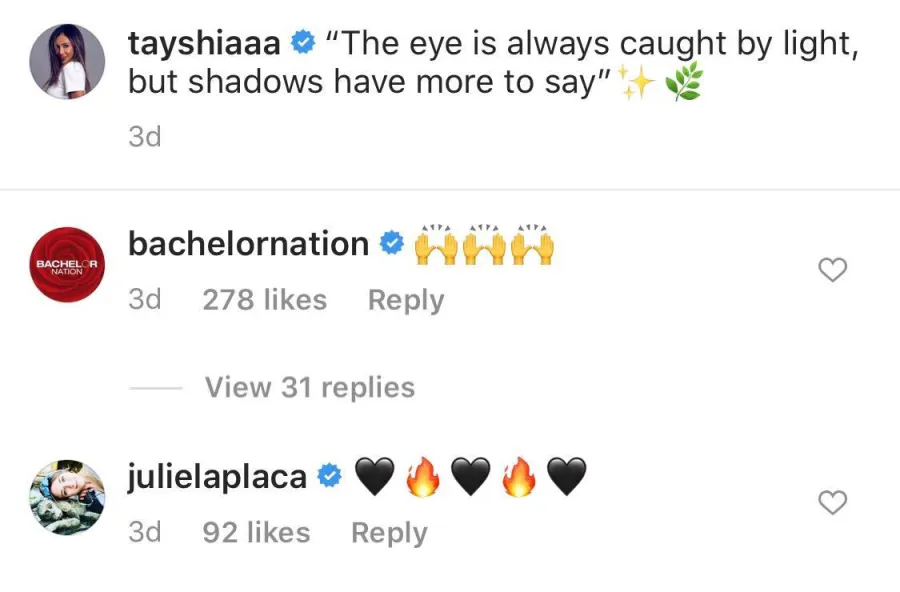The height and width of the screenshot is (592, 900).
Task: Like julielaplaca's comment with the heart icon
Action: pyautogui.click(x=833, y=504)
